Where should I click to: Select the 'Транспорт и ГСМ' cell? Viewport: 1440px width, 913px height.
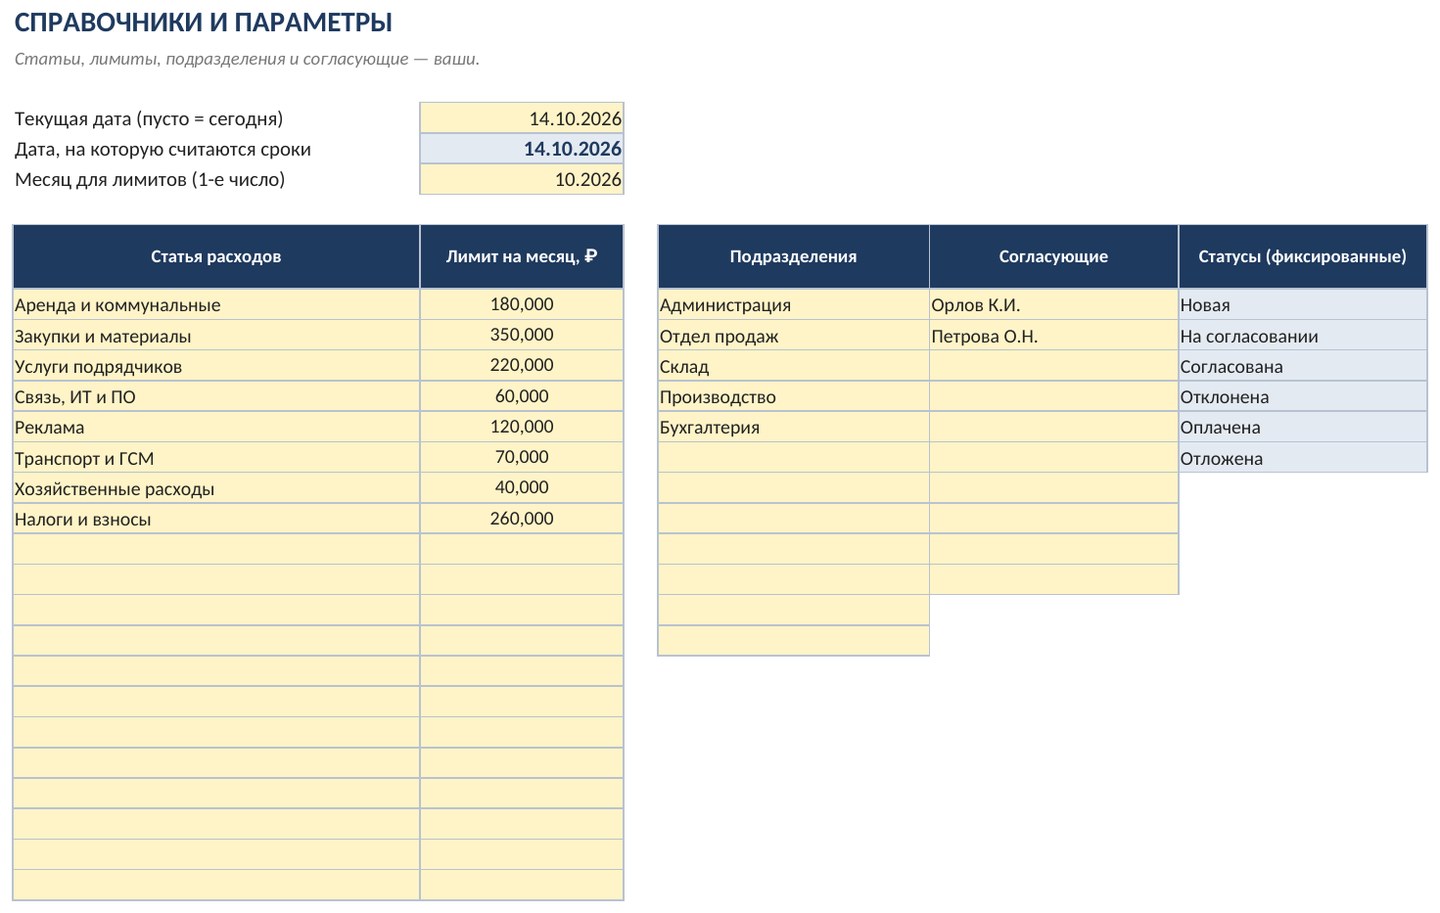tap(216, 458)
